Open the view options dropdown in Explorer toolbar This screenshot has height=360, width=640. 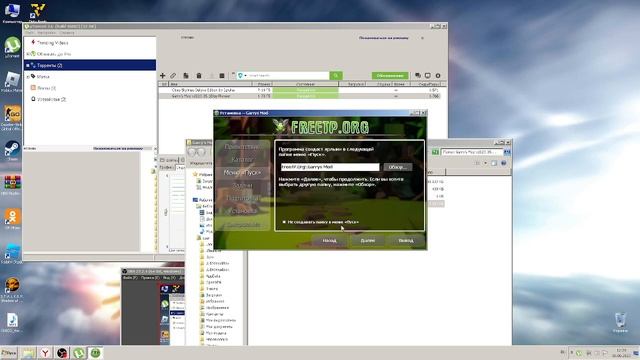[485, 163]
